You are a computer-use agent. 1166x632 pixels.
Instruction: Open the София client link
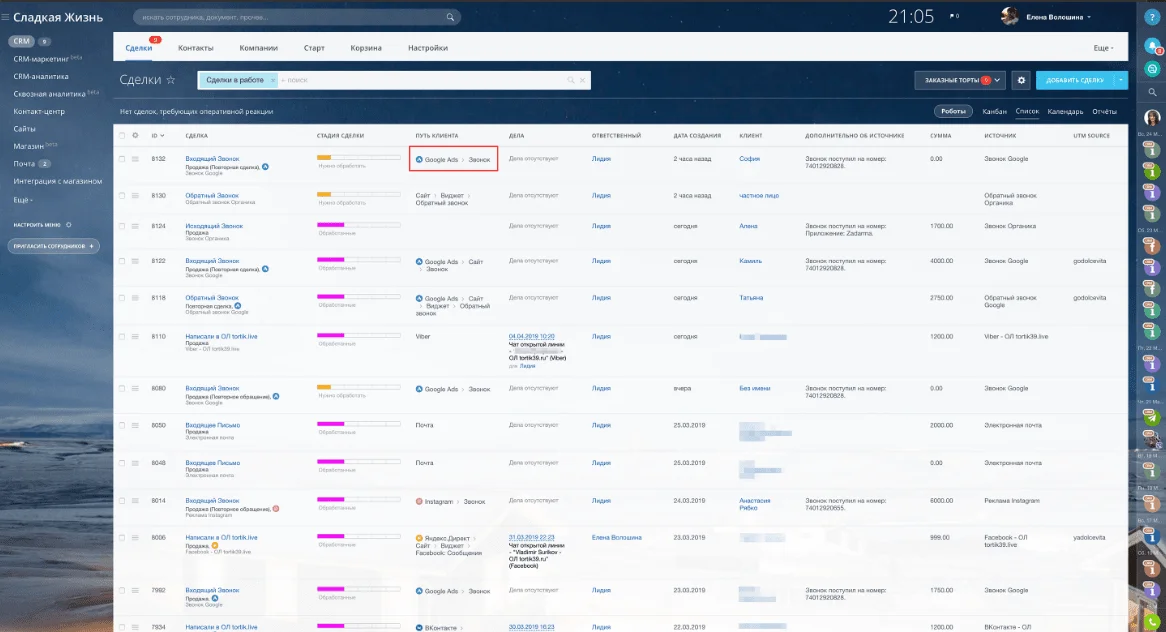point(749,159)
